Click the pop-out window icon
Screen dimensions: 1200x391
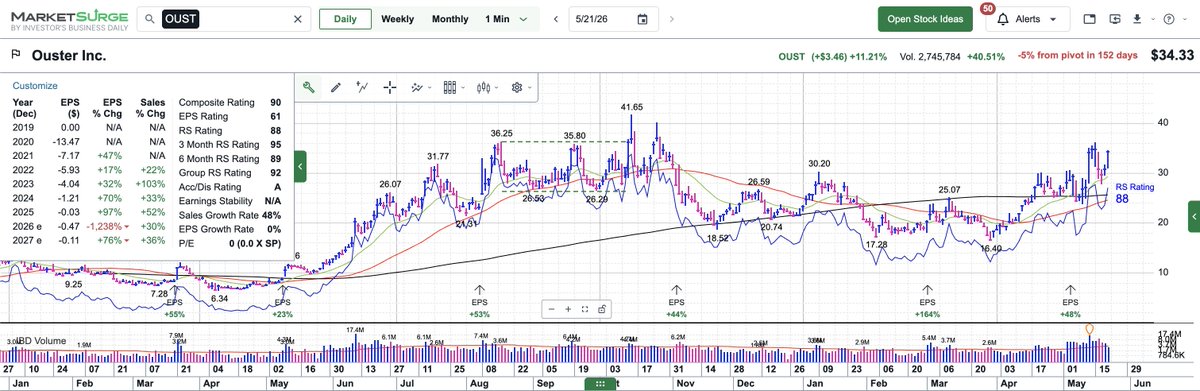point(1089,19)
